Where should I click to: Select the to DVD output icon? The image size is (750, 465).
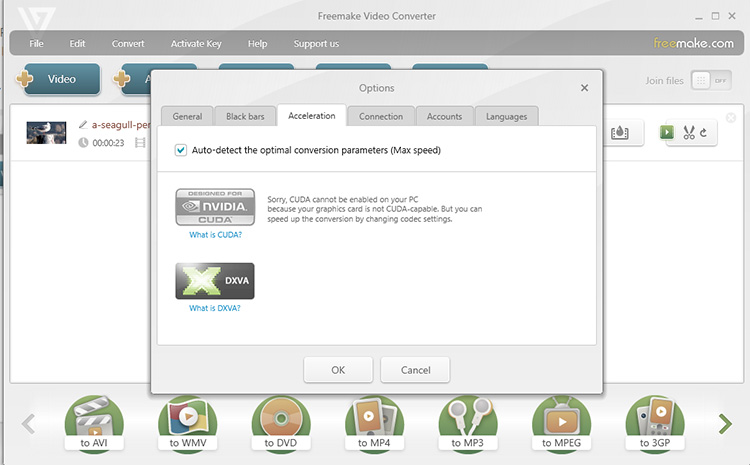[x=281, y=423]
